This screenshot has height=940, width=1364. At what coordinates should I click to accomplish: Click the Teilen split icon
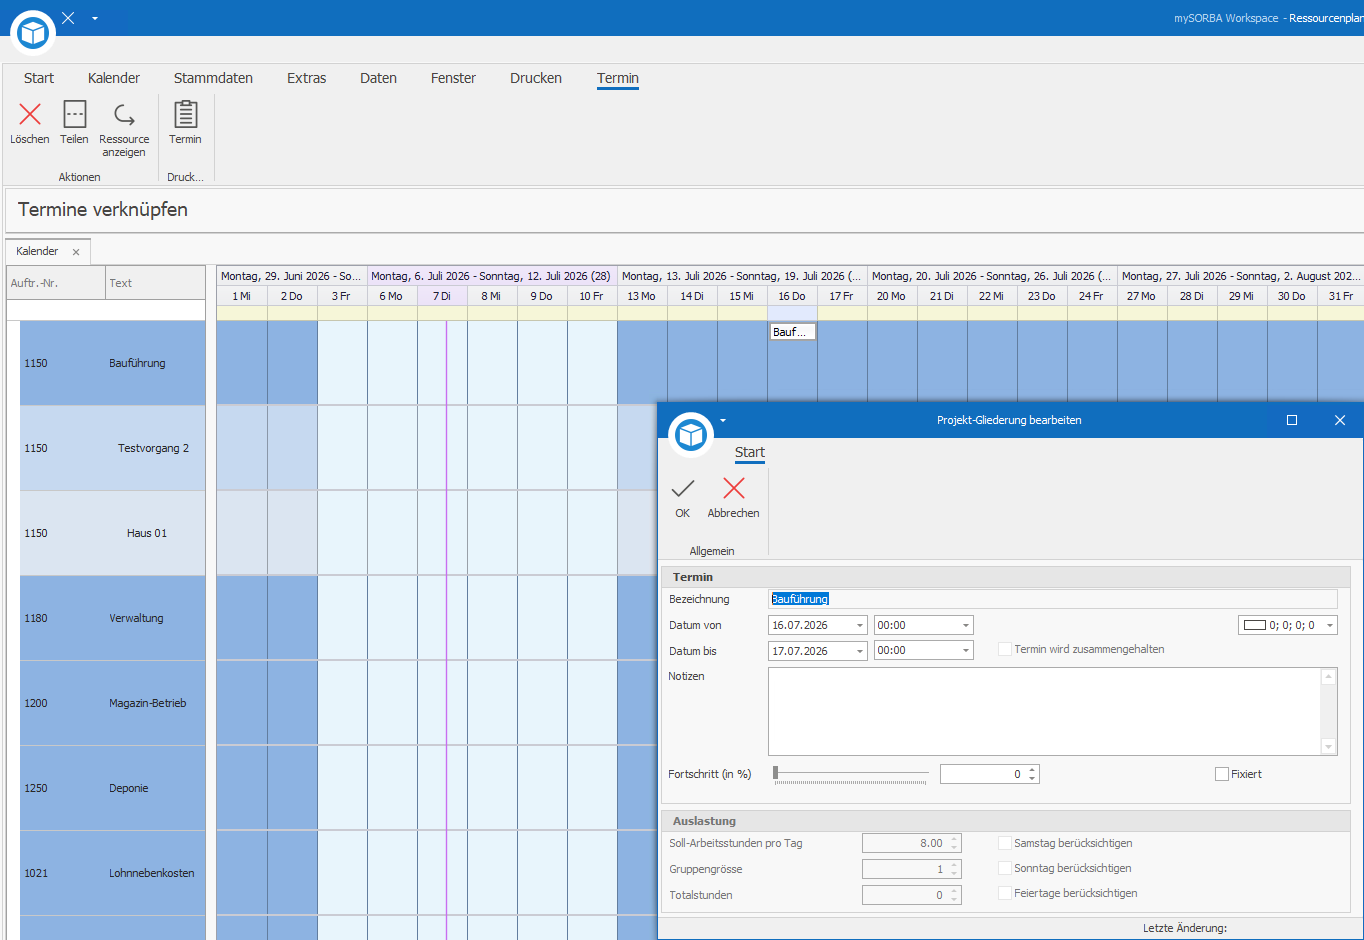[74, 114]
